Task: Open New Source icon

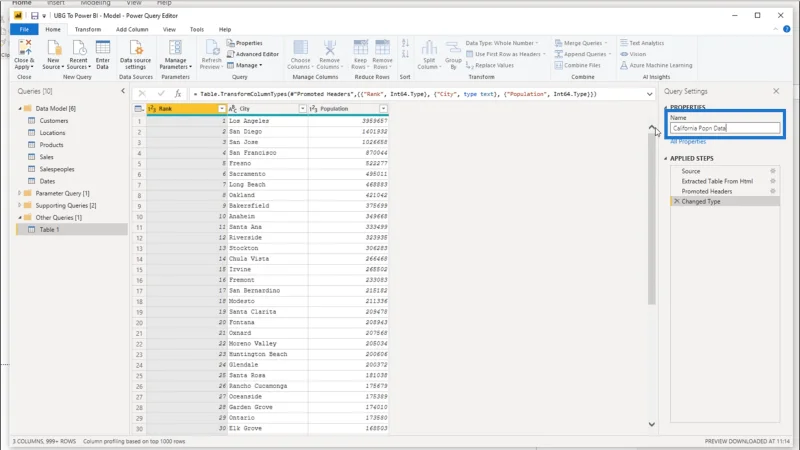Action: (x=53, y=47)
